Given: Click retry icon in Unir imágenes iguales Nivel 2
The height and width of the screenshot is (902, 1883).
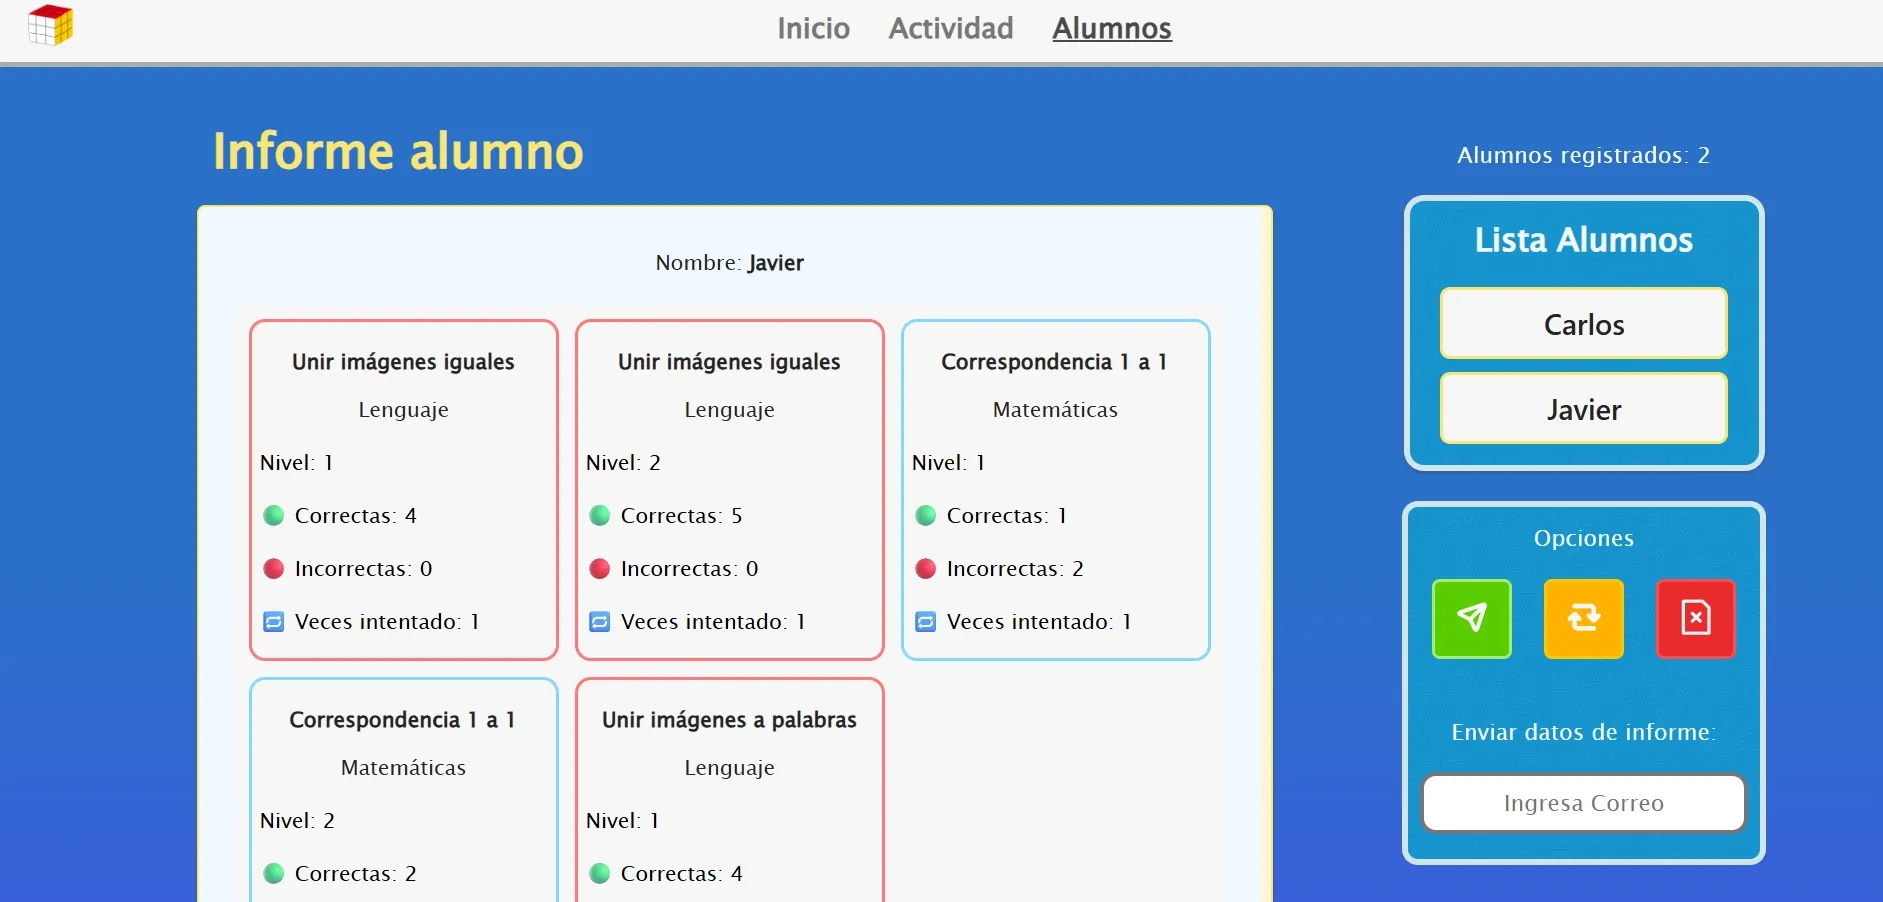Looking at the screenshot, I should pos(599,622).
